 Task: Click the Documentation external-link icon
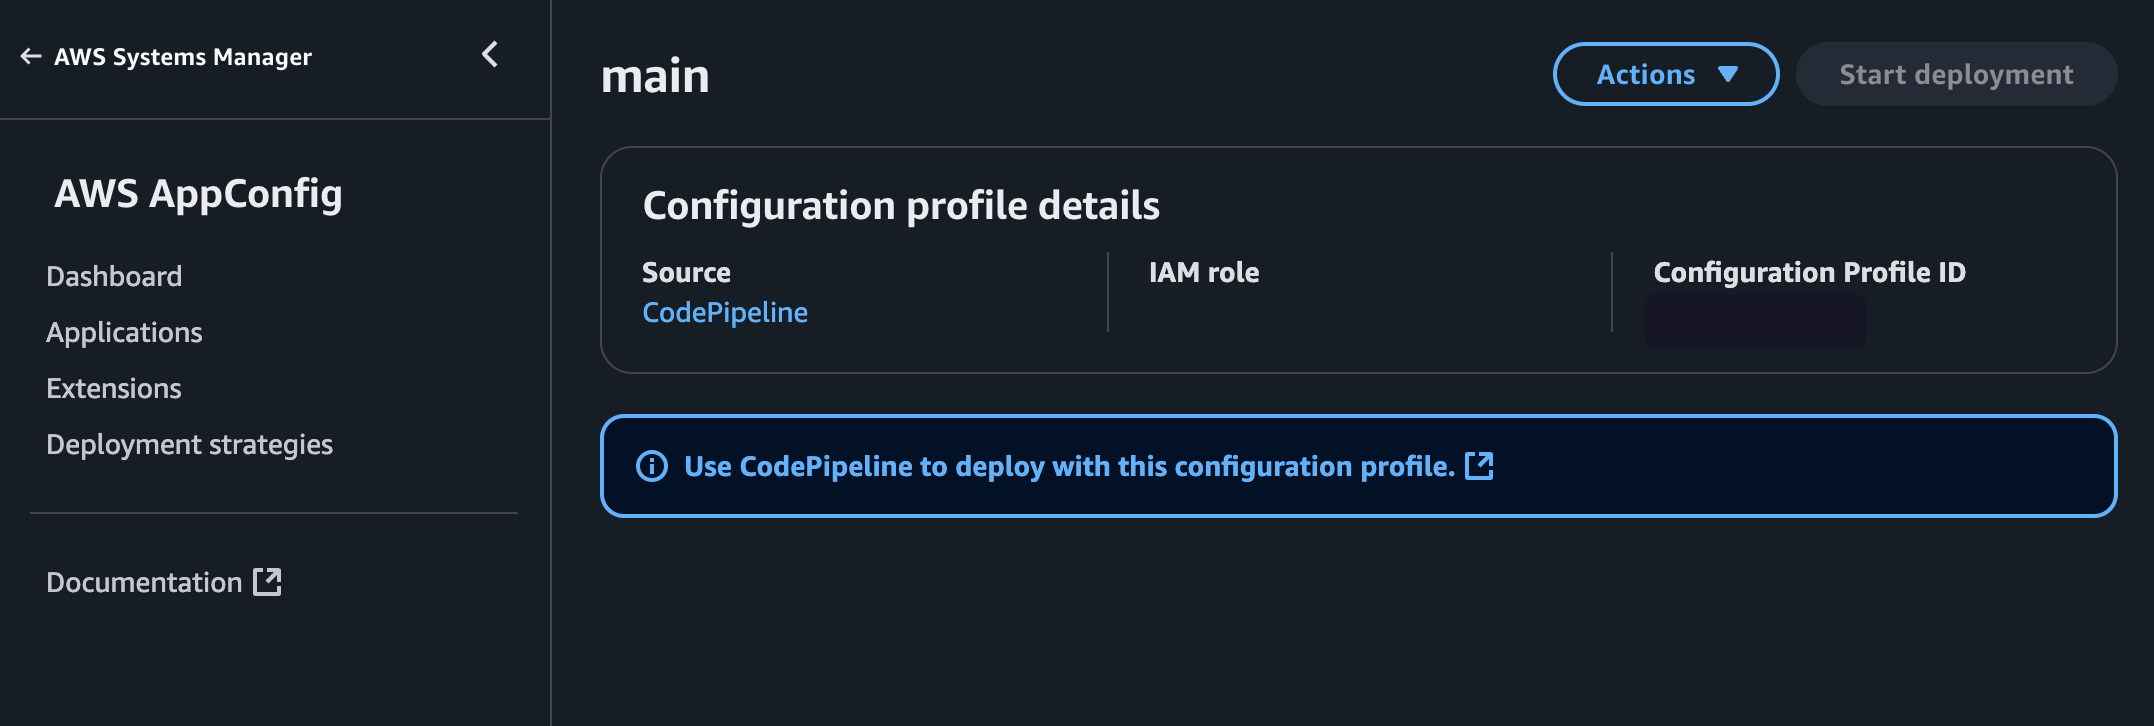pyautogui.click(x=267, y=581)
